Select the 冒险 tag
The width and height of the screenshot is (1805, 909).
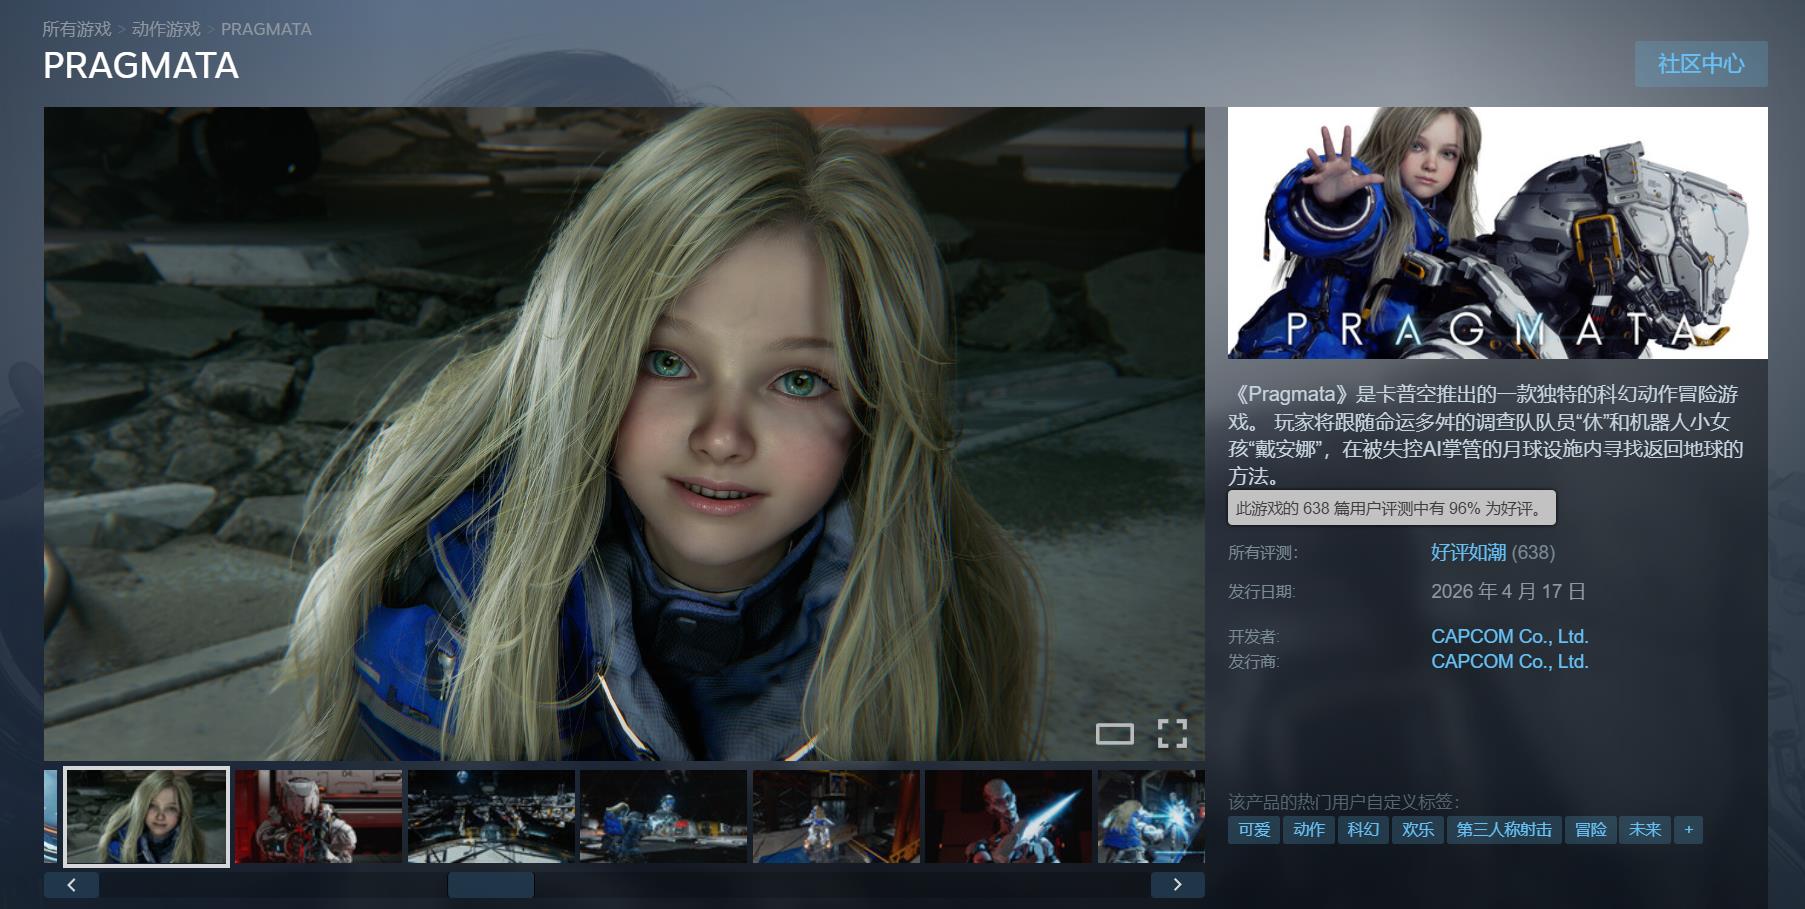pos(1590,829)
